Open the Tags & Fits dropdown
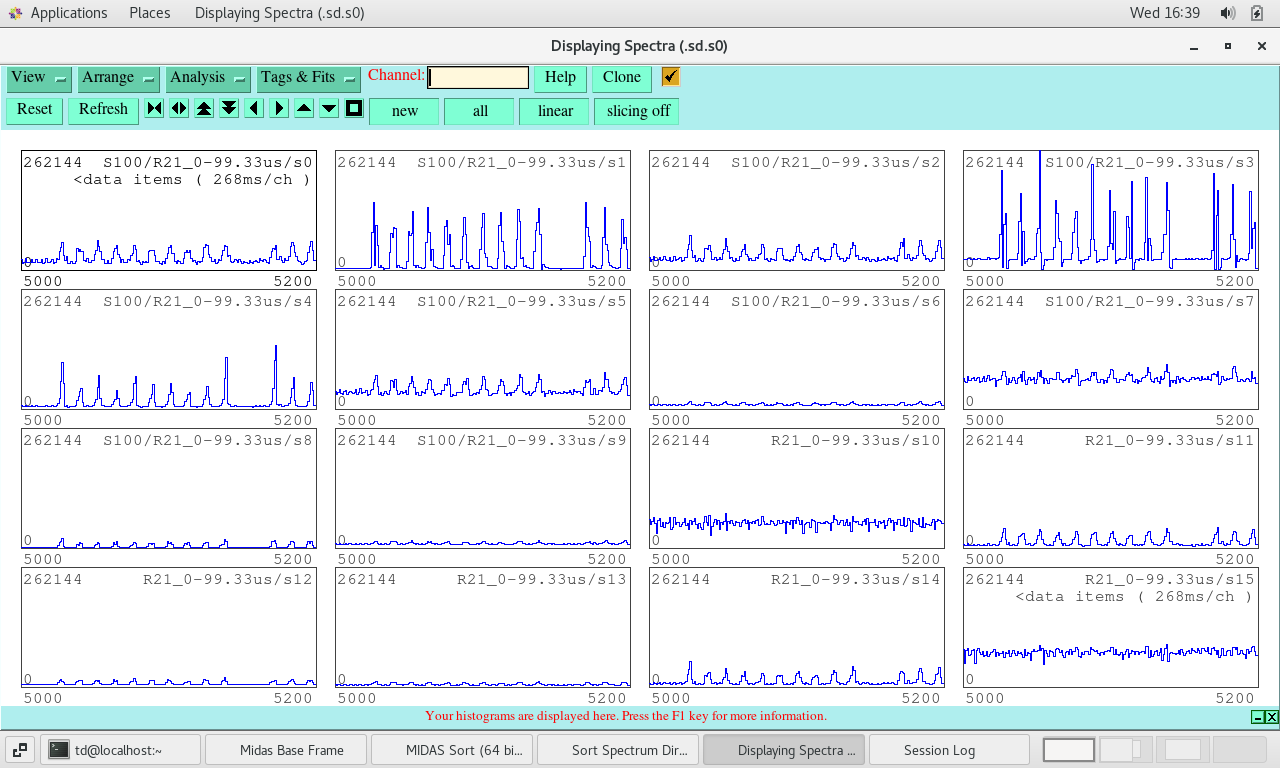The image size is (1280, 768). point(308,78)
